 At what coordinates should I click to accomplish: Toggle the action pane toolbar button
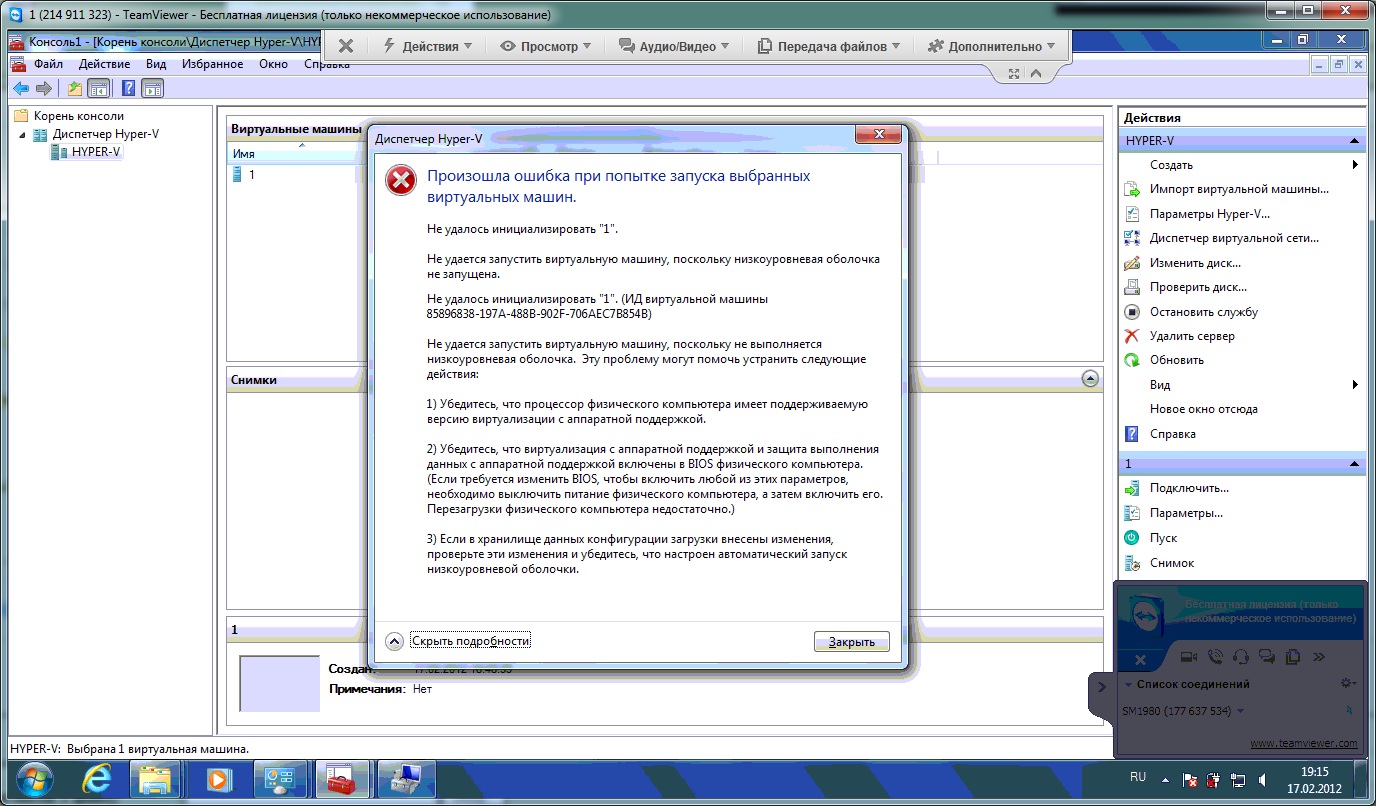(x=152, y=88)
